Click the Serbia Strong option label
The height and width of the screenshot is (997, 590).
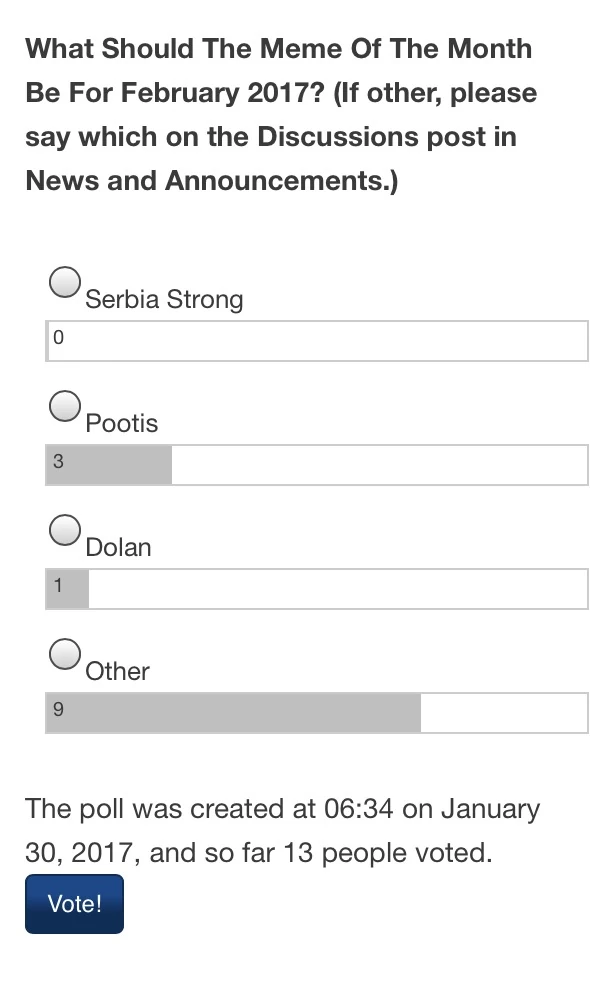coord(164,298)
